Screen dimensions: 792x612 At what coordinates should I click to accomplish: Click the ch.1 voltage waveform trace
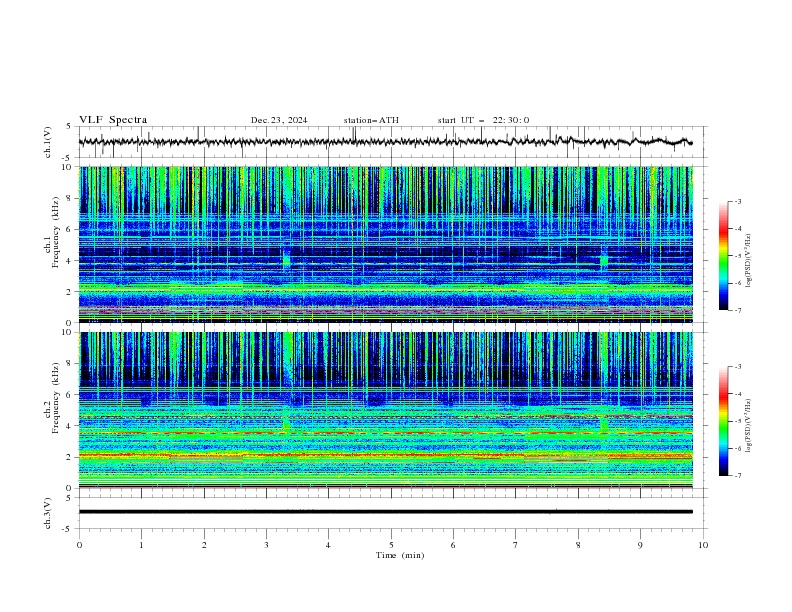[x=385, y=142]
